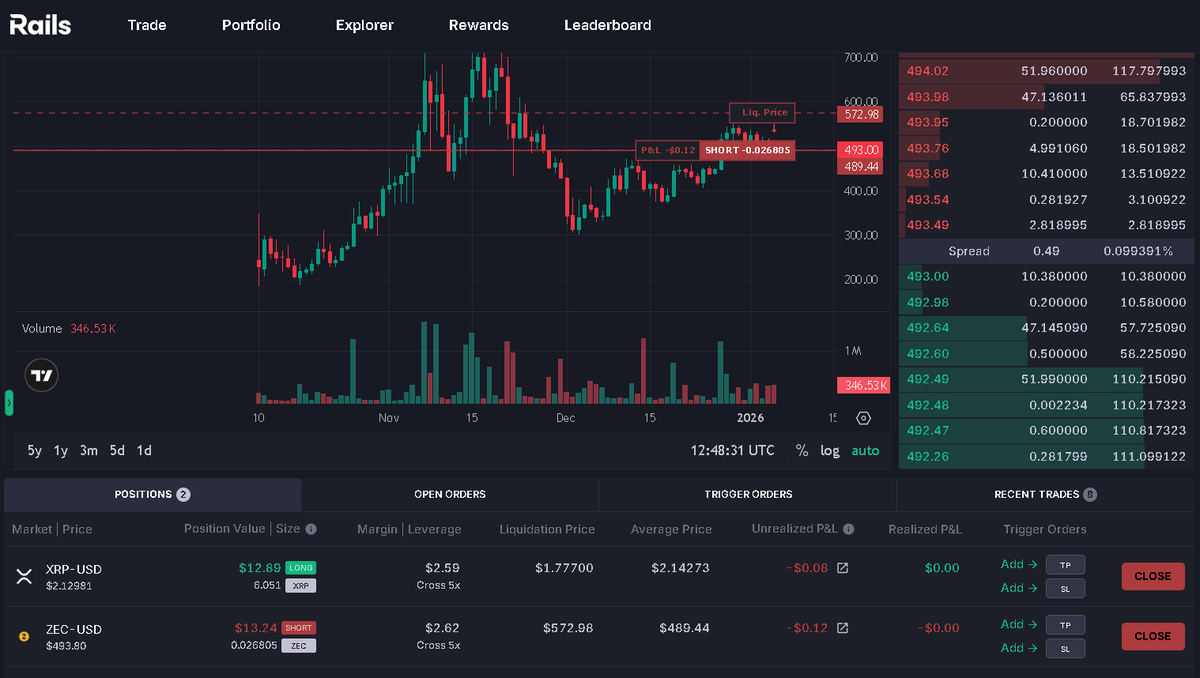Share XRP-USD unrealized P&L
Viewport: 1200px width, 678px height.
point(842,568)
